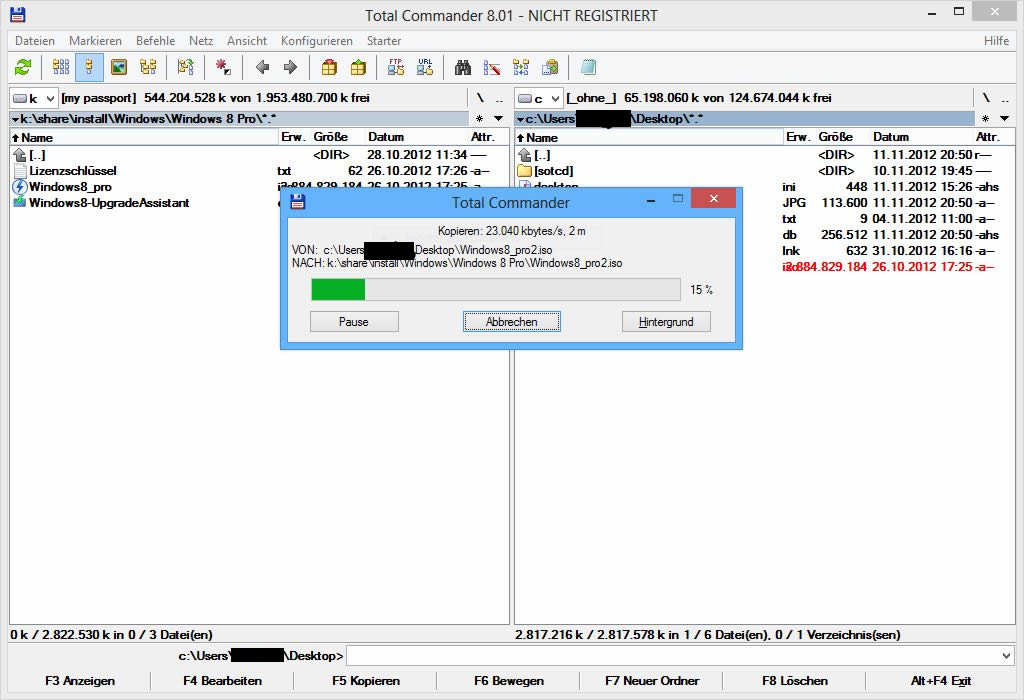Open the Ansicht menu

(247, 40)
